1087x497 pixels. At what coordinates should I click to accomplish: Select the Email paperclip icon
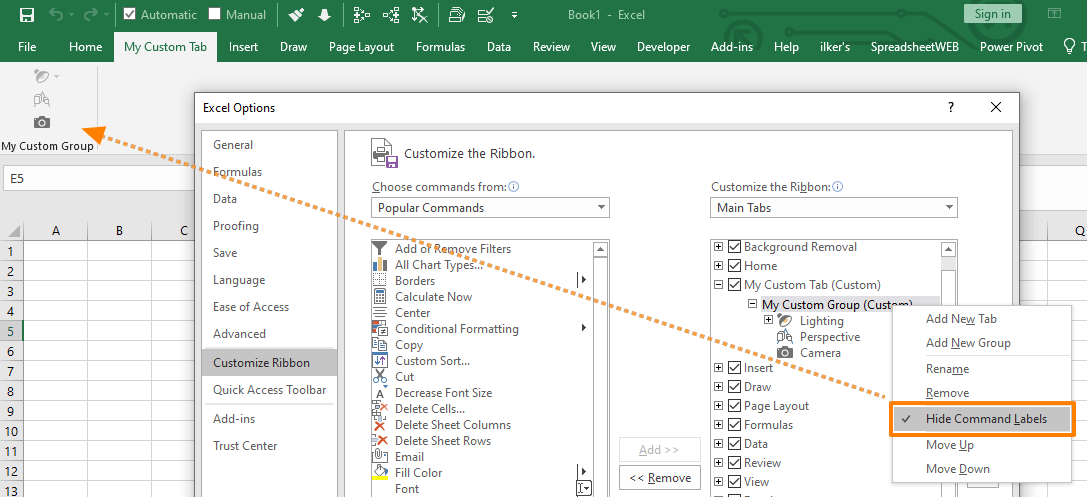pyautogui.click(x=380, y=456)
